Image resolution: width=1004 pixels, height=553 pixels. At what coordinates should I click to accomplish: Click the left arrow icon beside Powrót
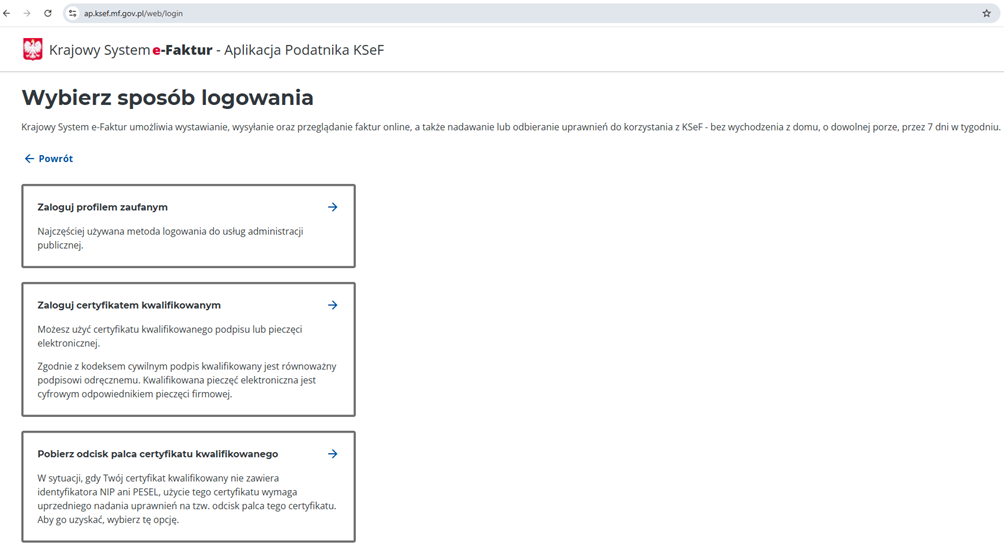tap(29, 159)
